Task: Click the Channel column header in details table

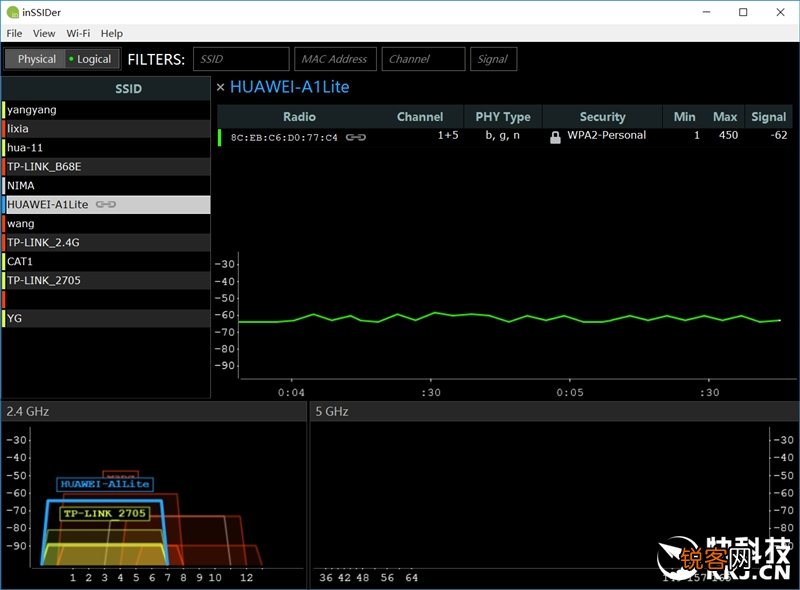Action: pyautogui.click(x=420, y=117)
